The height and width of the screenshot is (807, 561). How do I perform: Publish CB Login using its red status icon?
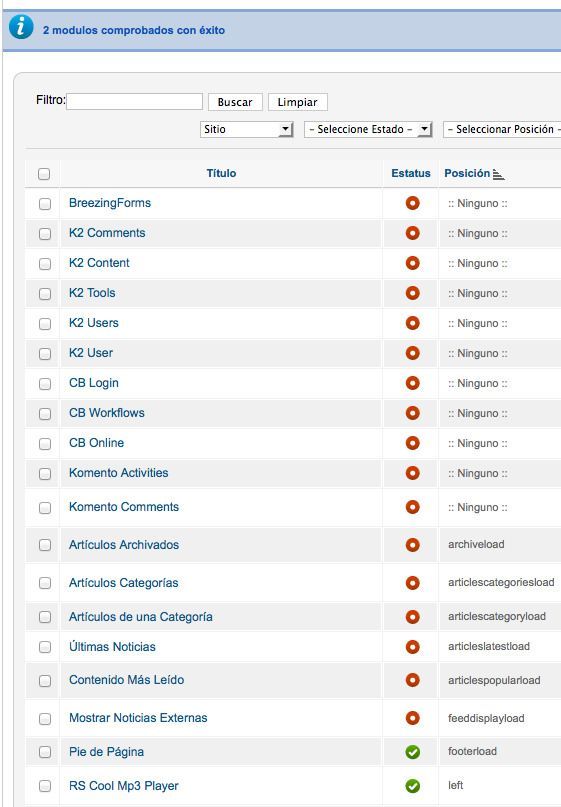412,383
